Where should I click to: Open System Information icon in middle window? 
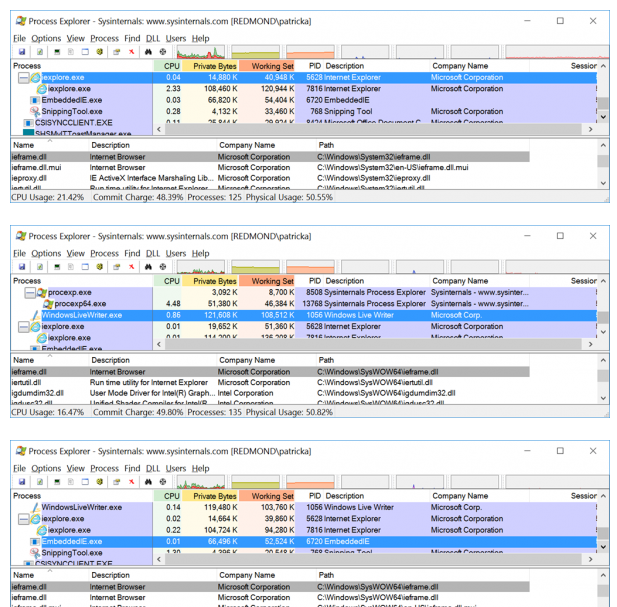[57, 267]
